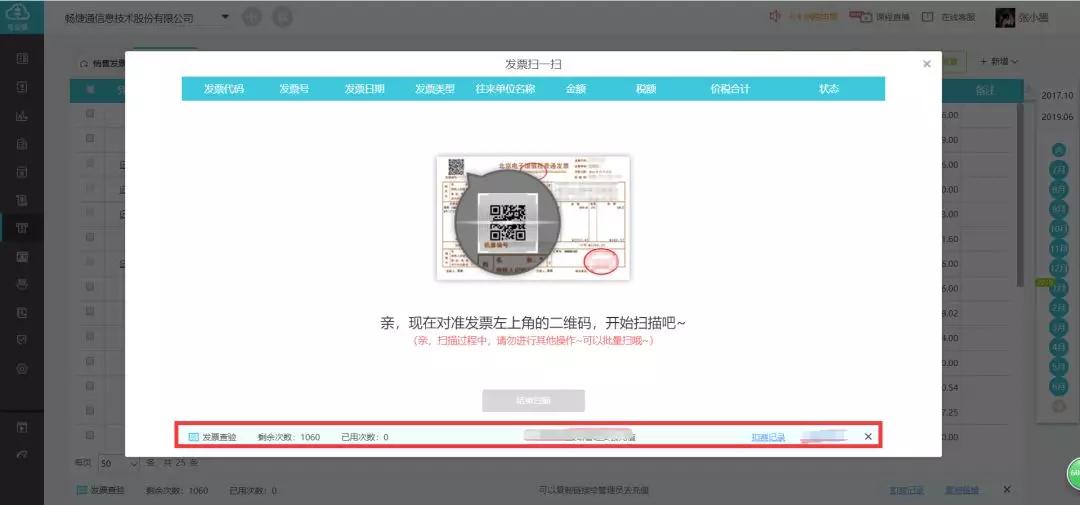1080x505 pixels.
Task: Click the home icon in the breadcrumb
Action: tap(84, 63)
